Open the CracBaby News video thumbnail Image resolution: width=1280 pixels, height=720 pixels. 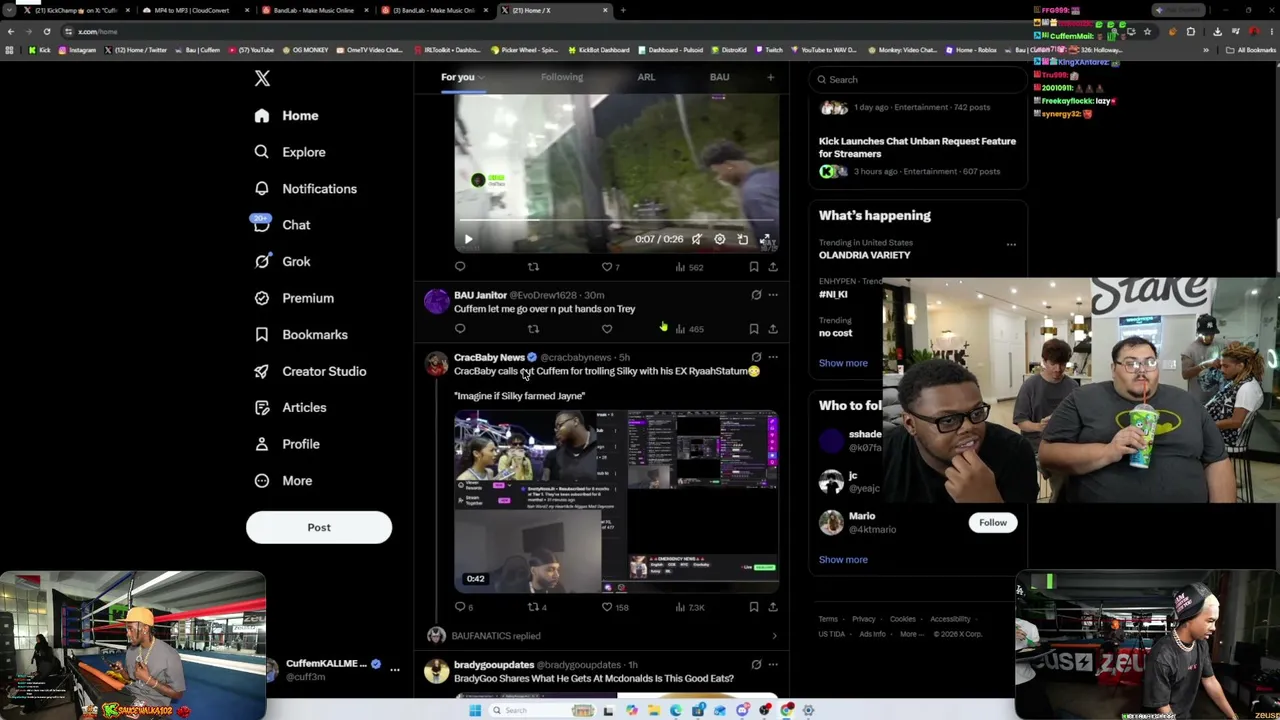click(x=617, y=502)
